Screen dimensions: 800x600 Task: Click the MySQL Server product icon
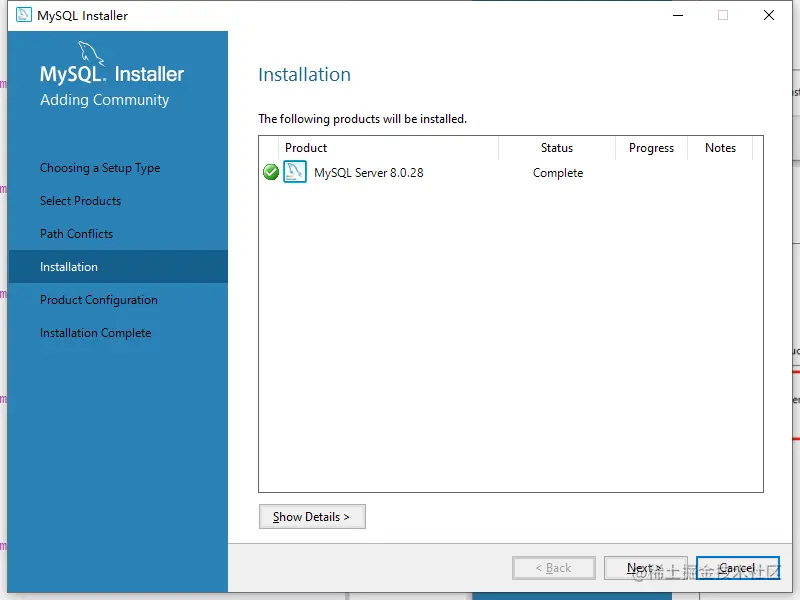click(x=295, y=172)
